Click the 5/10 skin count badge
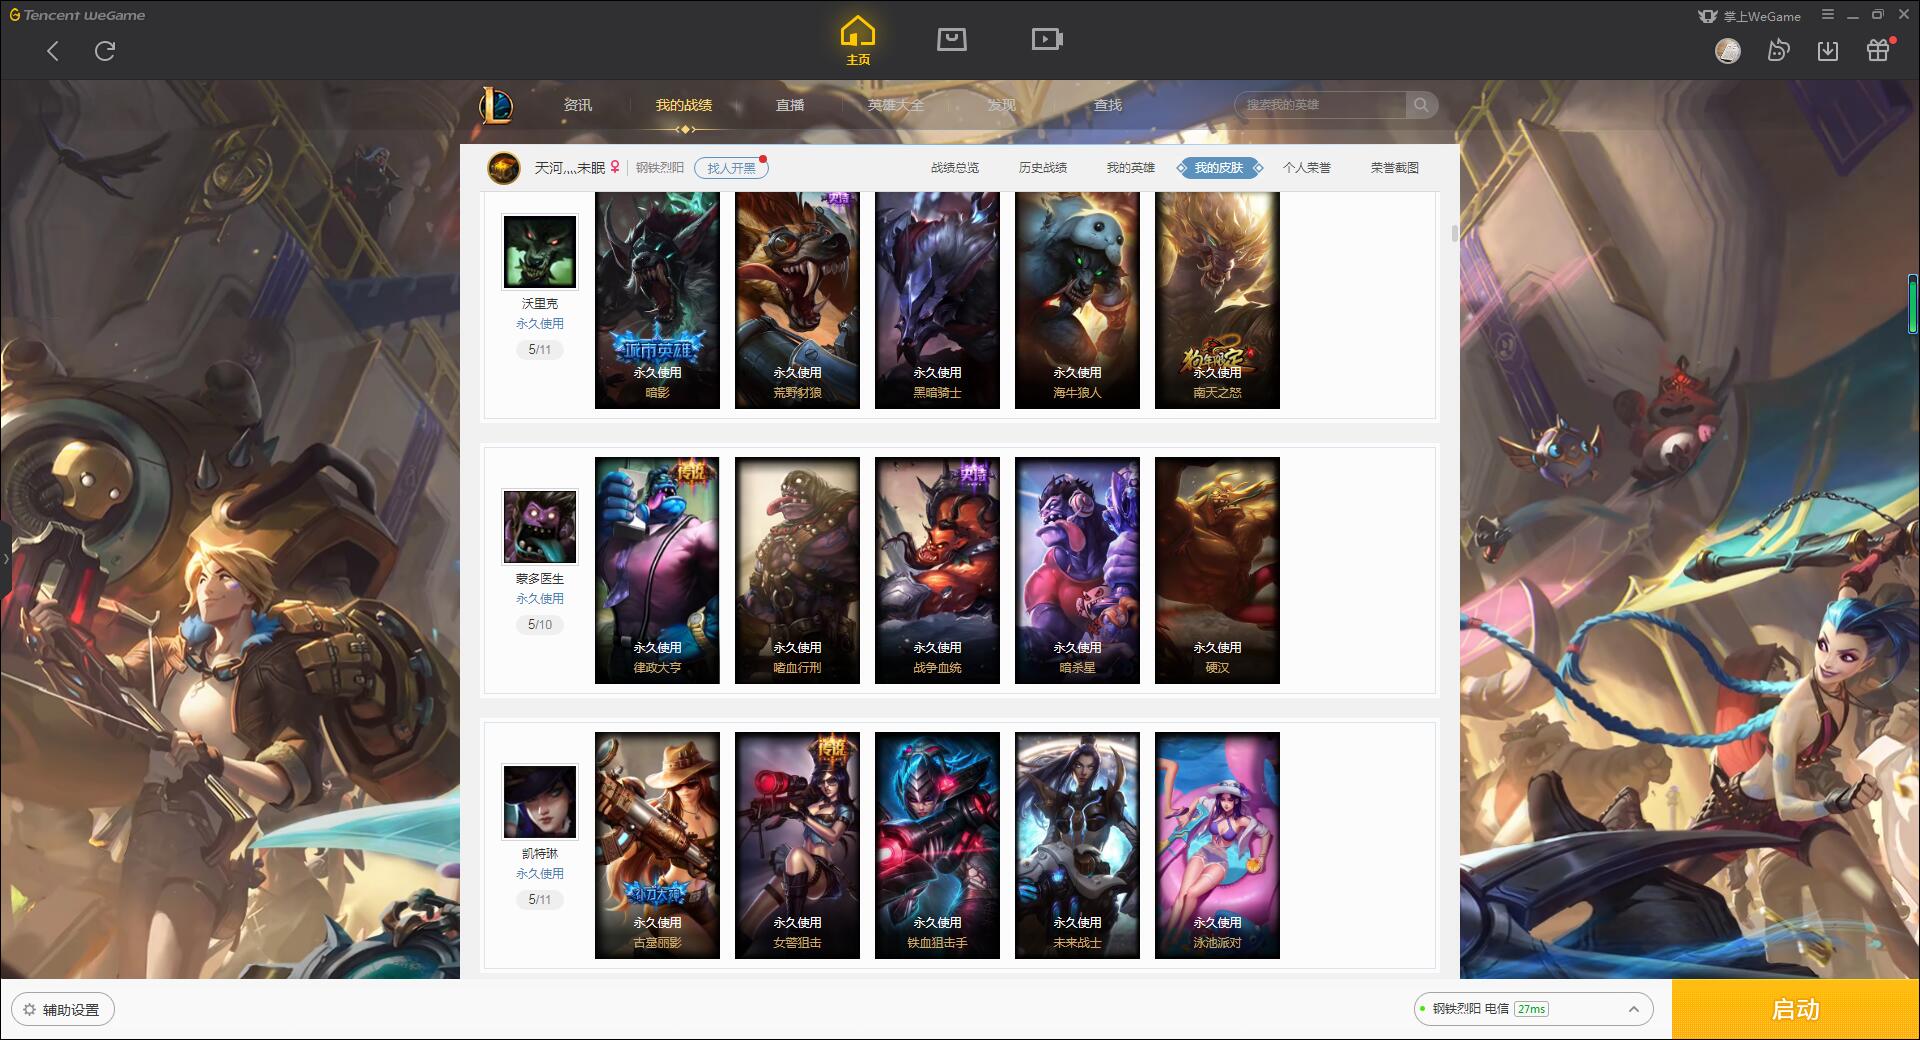The height and width of the screenshot is (1040, 1920). pyautogui.click(x=540, y=625)
